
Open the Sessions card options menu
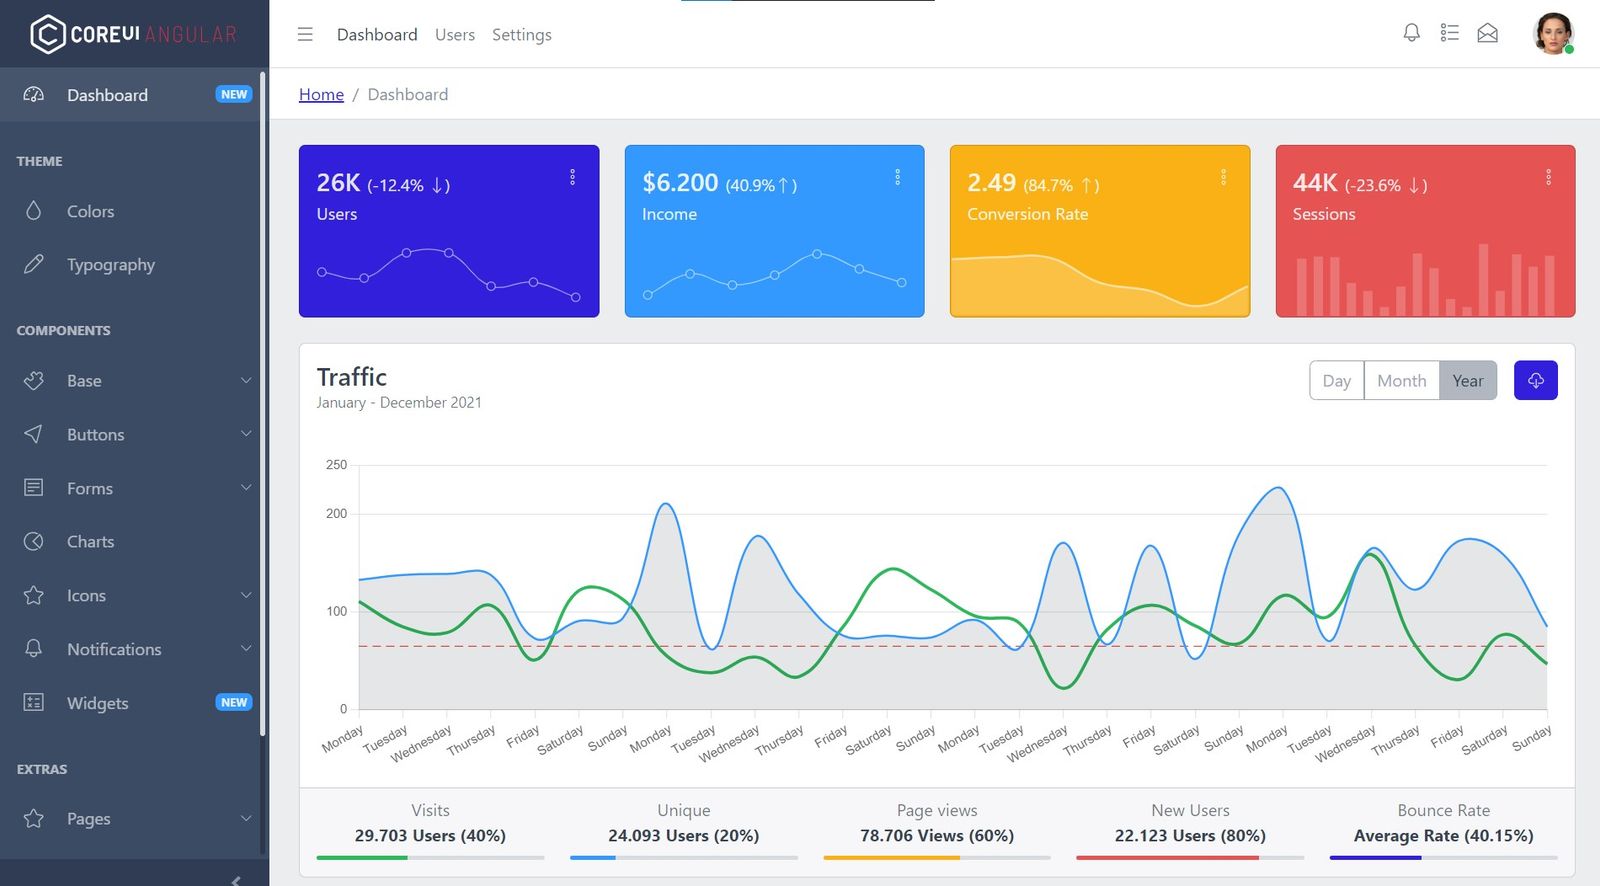click(x=1548, y=177)
